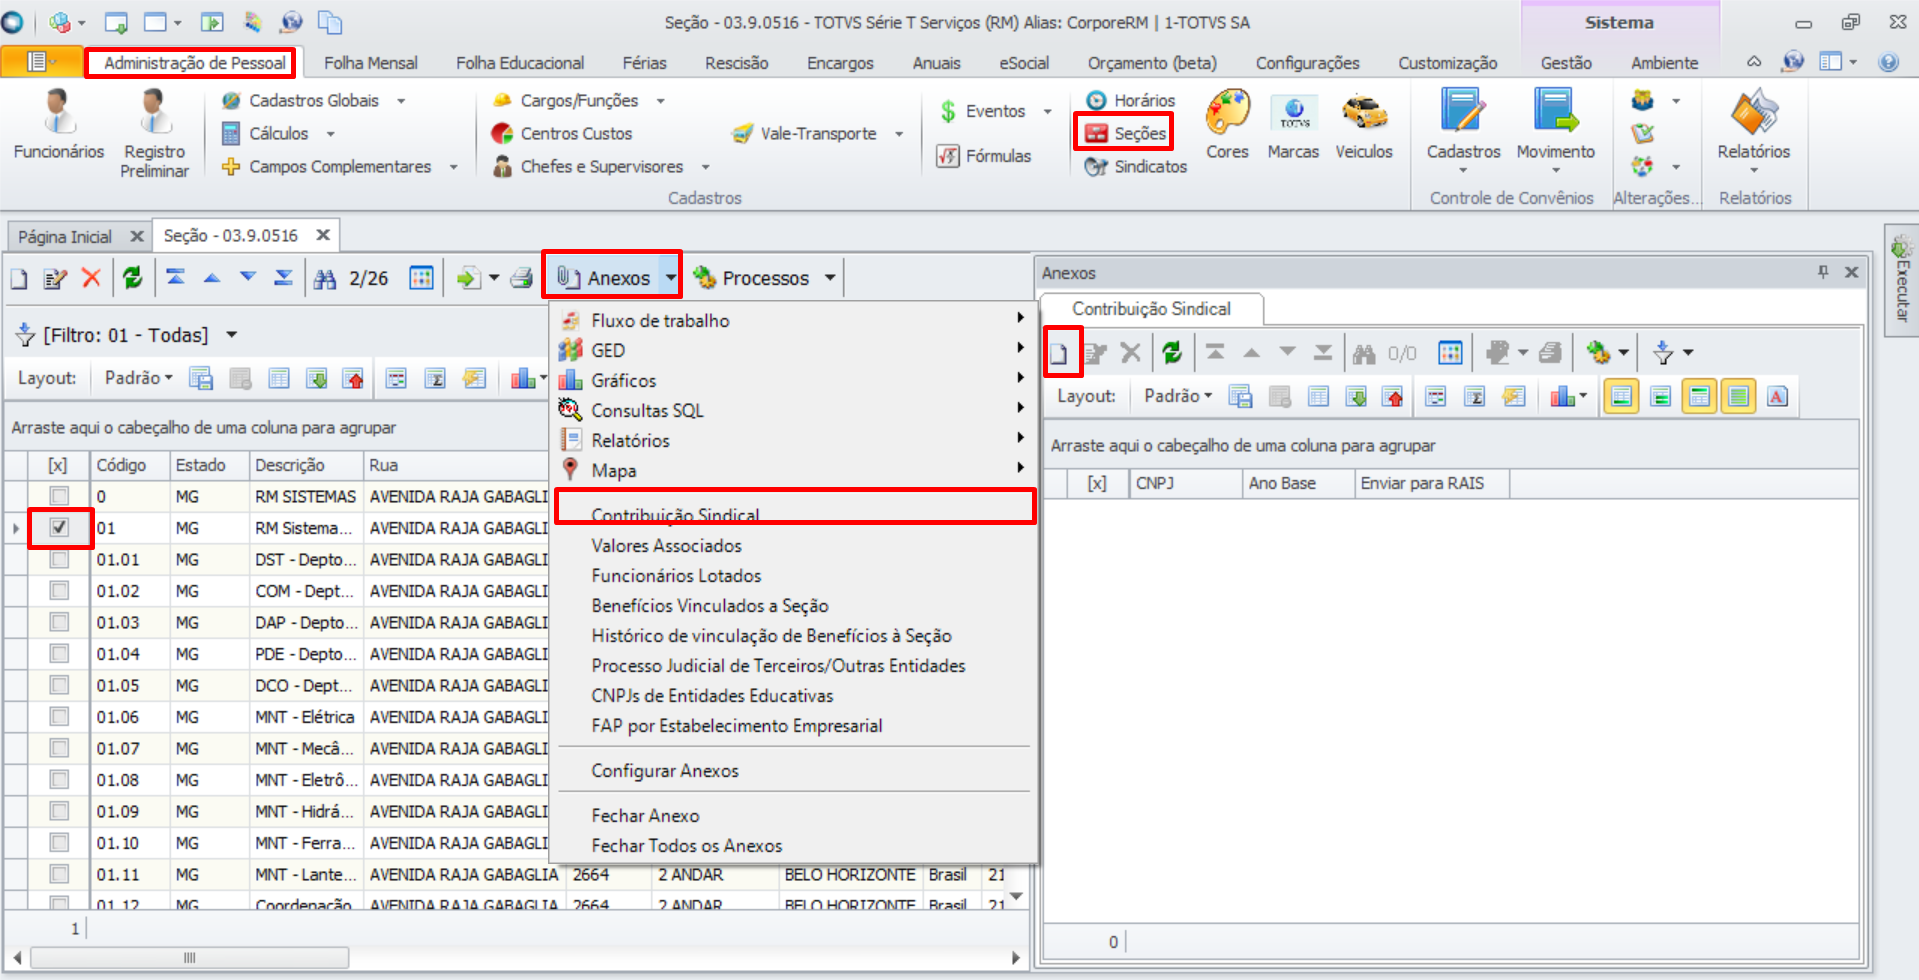Open Registro Preliminar in the ribbon
The image size is (1919, 980).
point(154,133)
